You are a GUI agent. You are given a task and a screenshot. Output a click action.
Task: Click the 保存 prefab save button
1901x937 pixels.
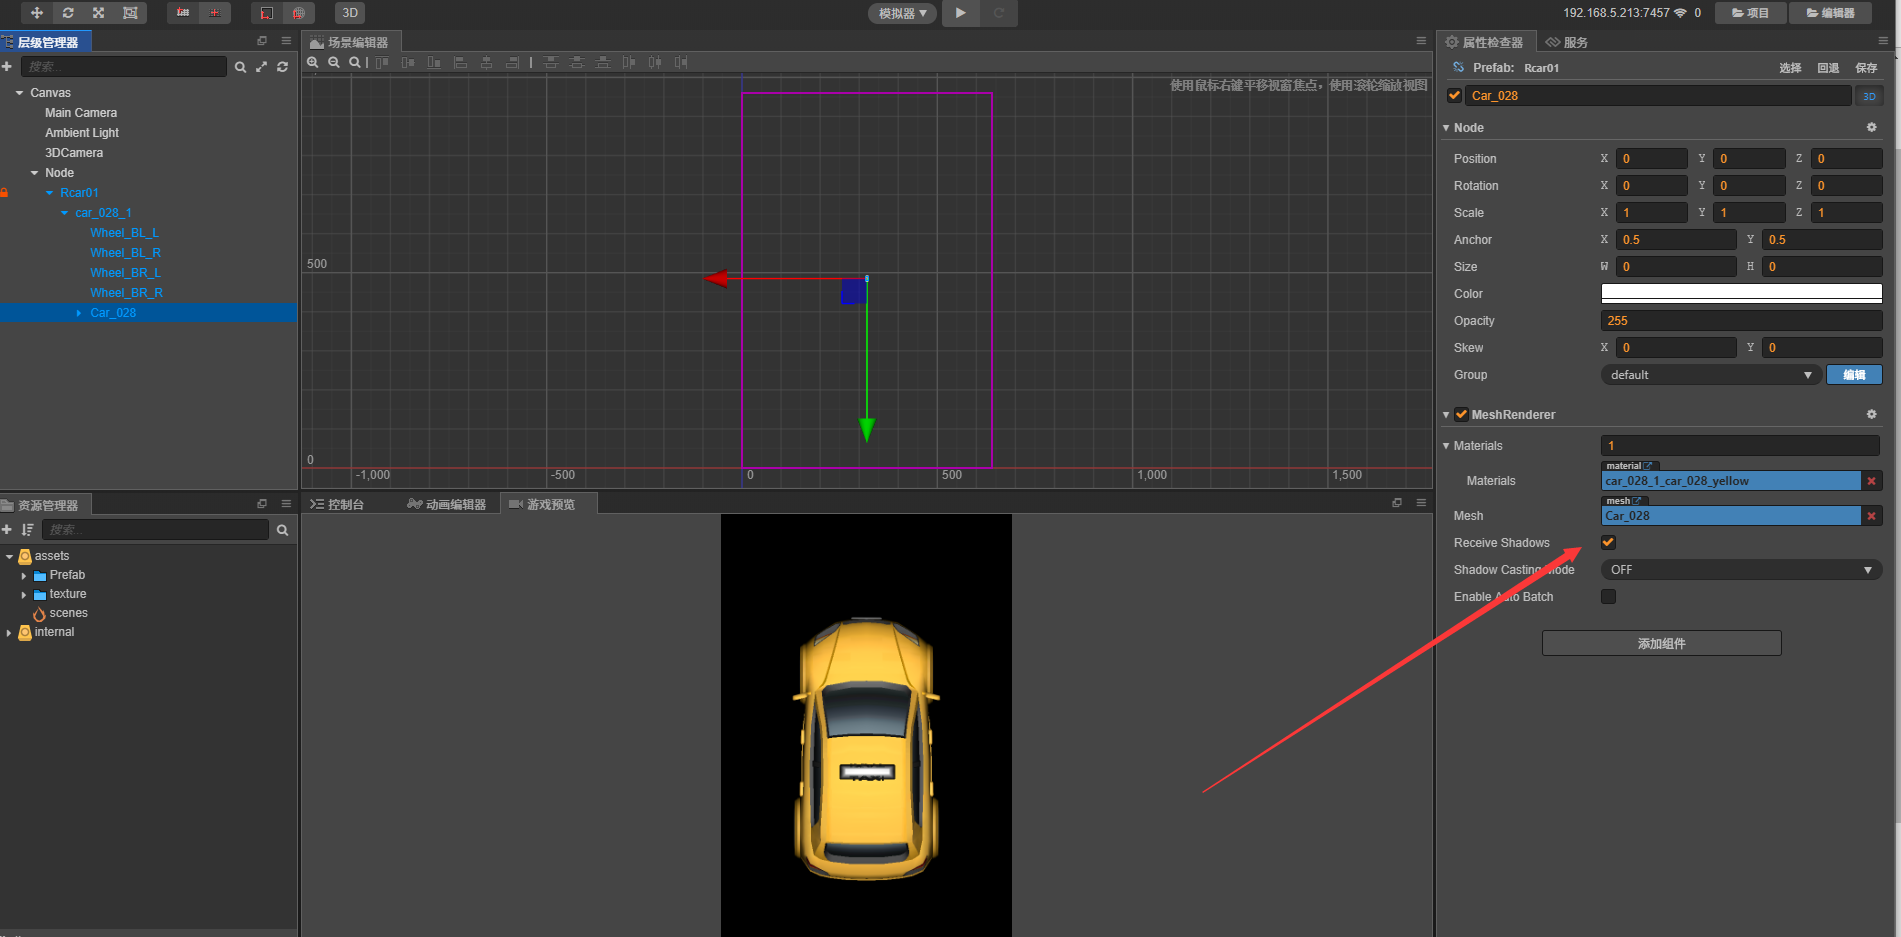pos(1866,68)
